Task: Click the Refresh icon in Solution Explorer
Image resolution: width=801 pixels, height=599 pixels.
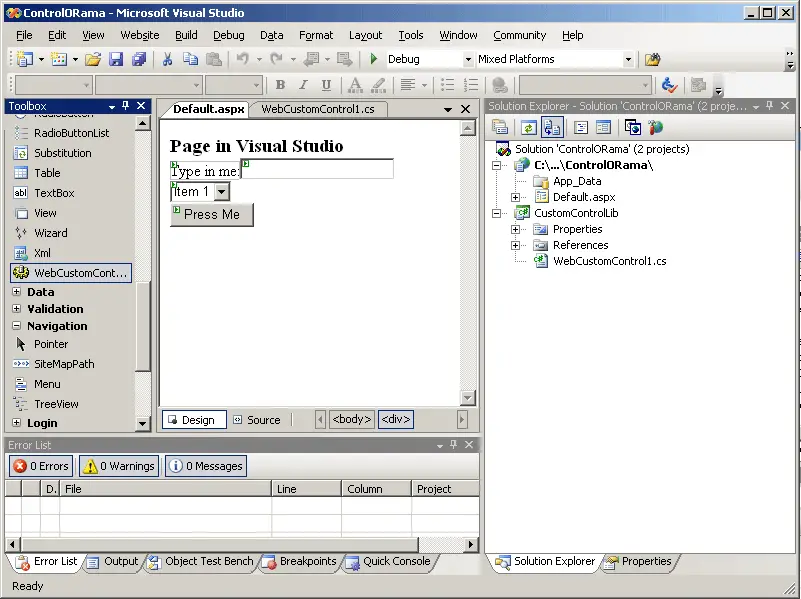Action: [528, 127]
